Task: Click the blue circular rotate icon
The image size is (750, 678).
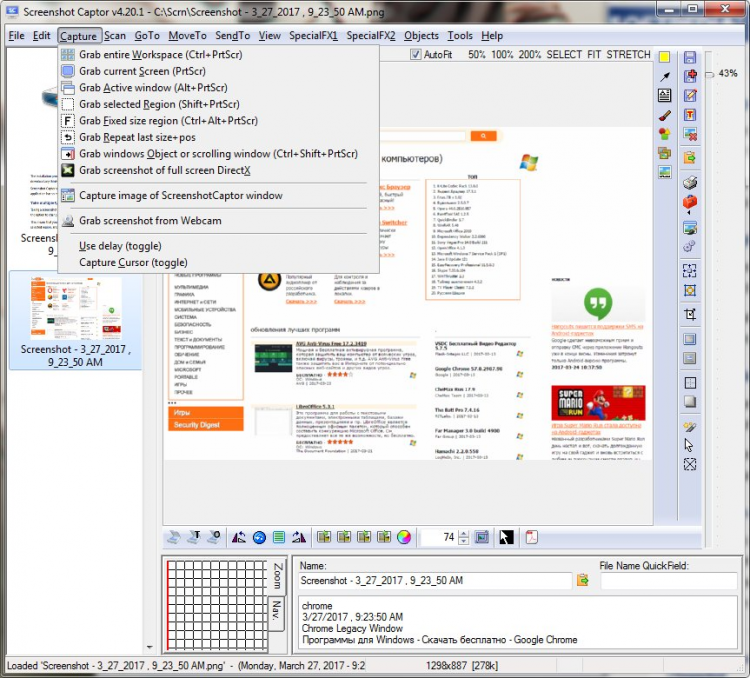Action: point(259,538)
